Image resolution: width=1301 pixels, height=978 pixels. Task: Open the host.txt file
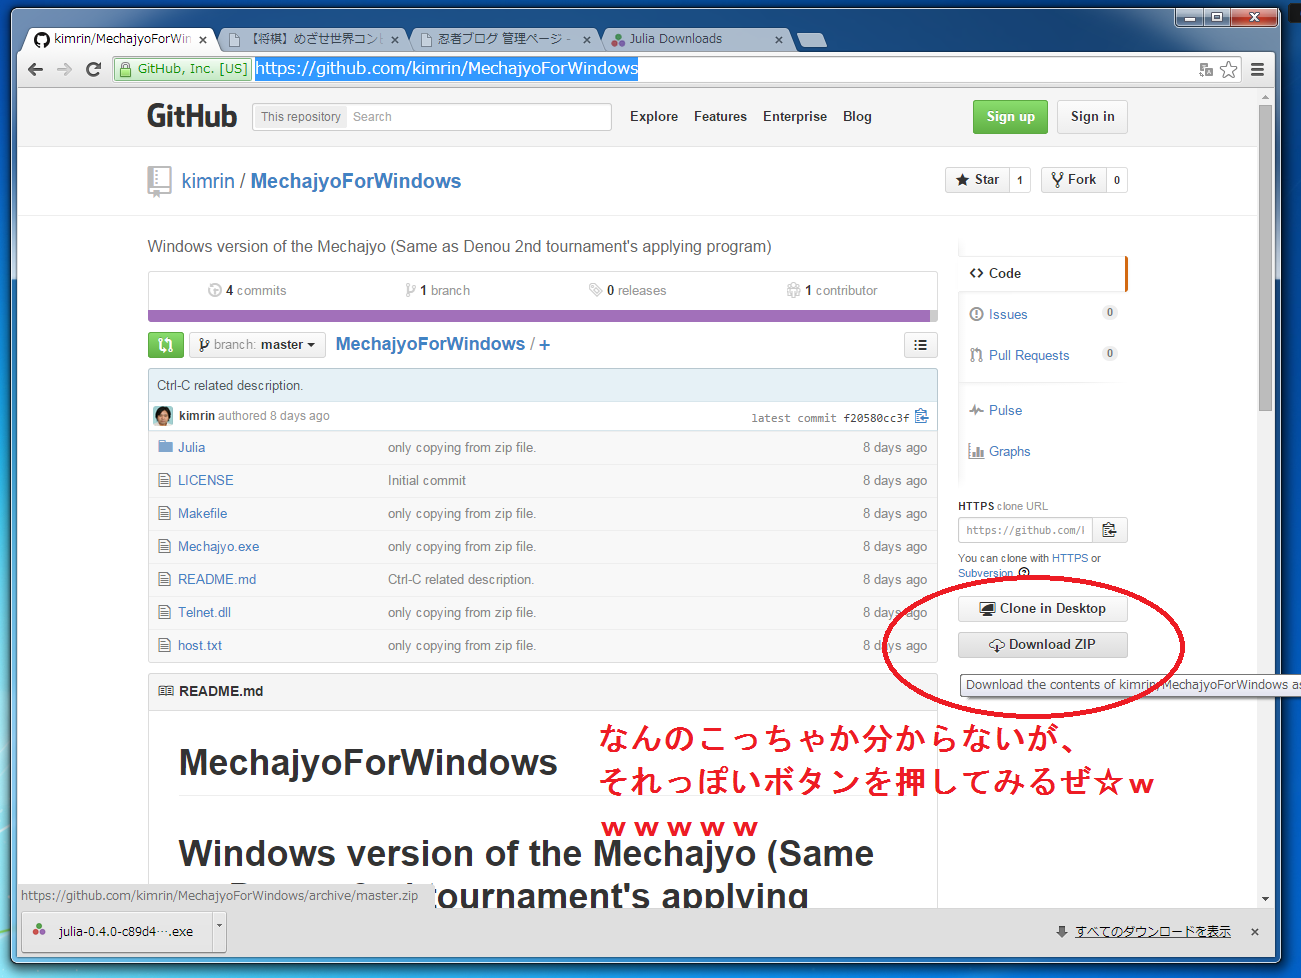click(200, 645)
